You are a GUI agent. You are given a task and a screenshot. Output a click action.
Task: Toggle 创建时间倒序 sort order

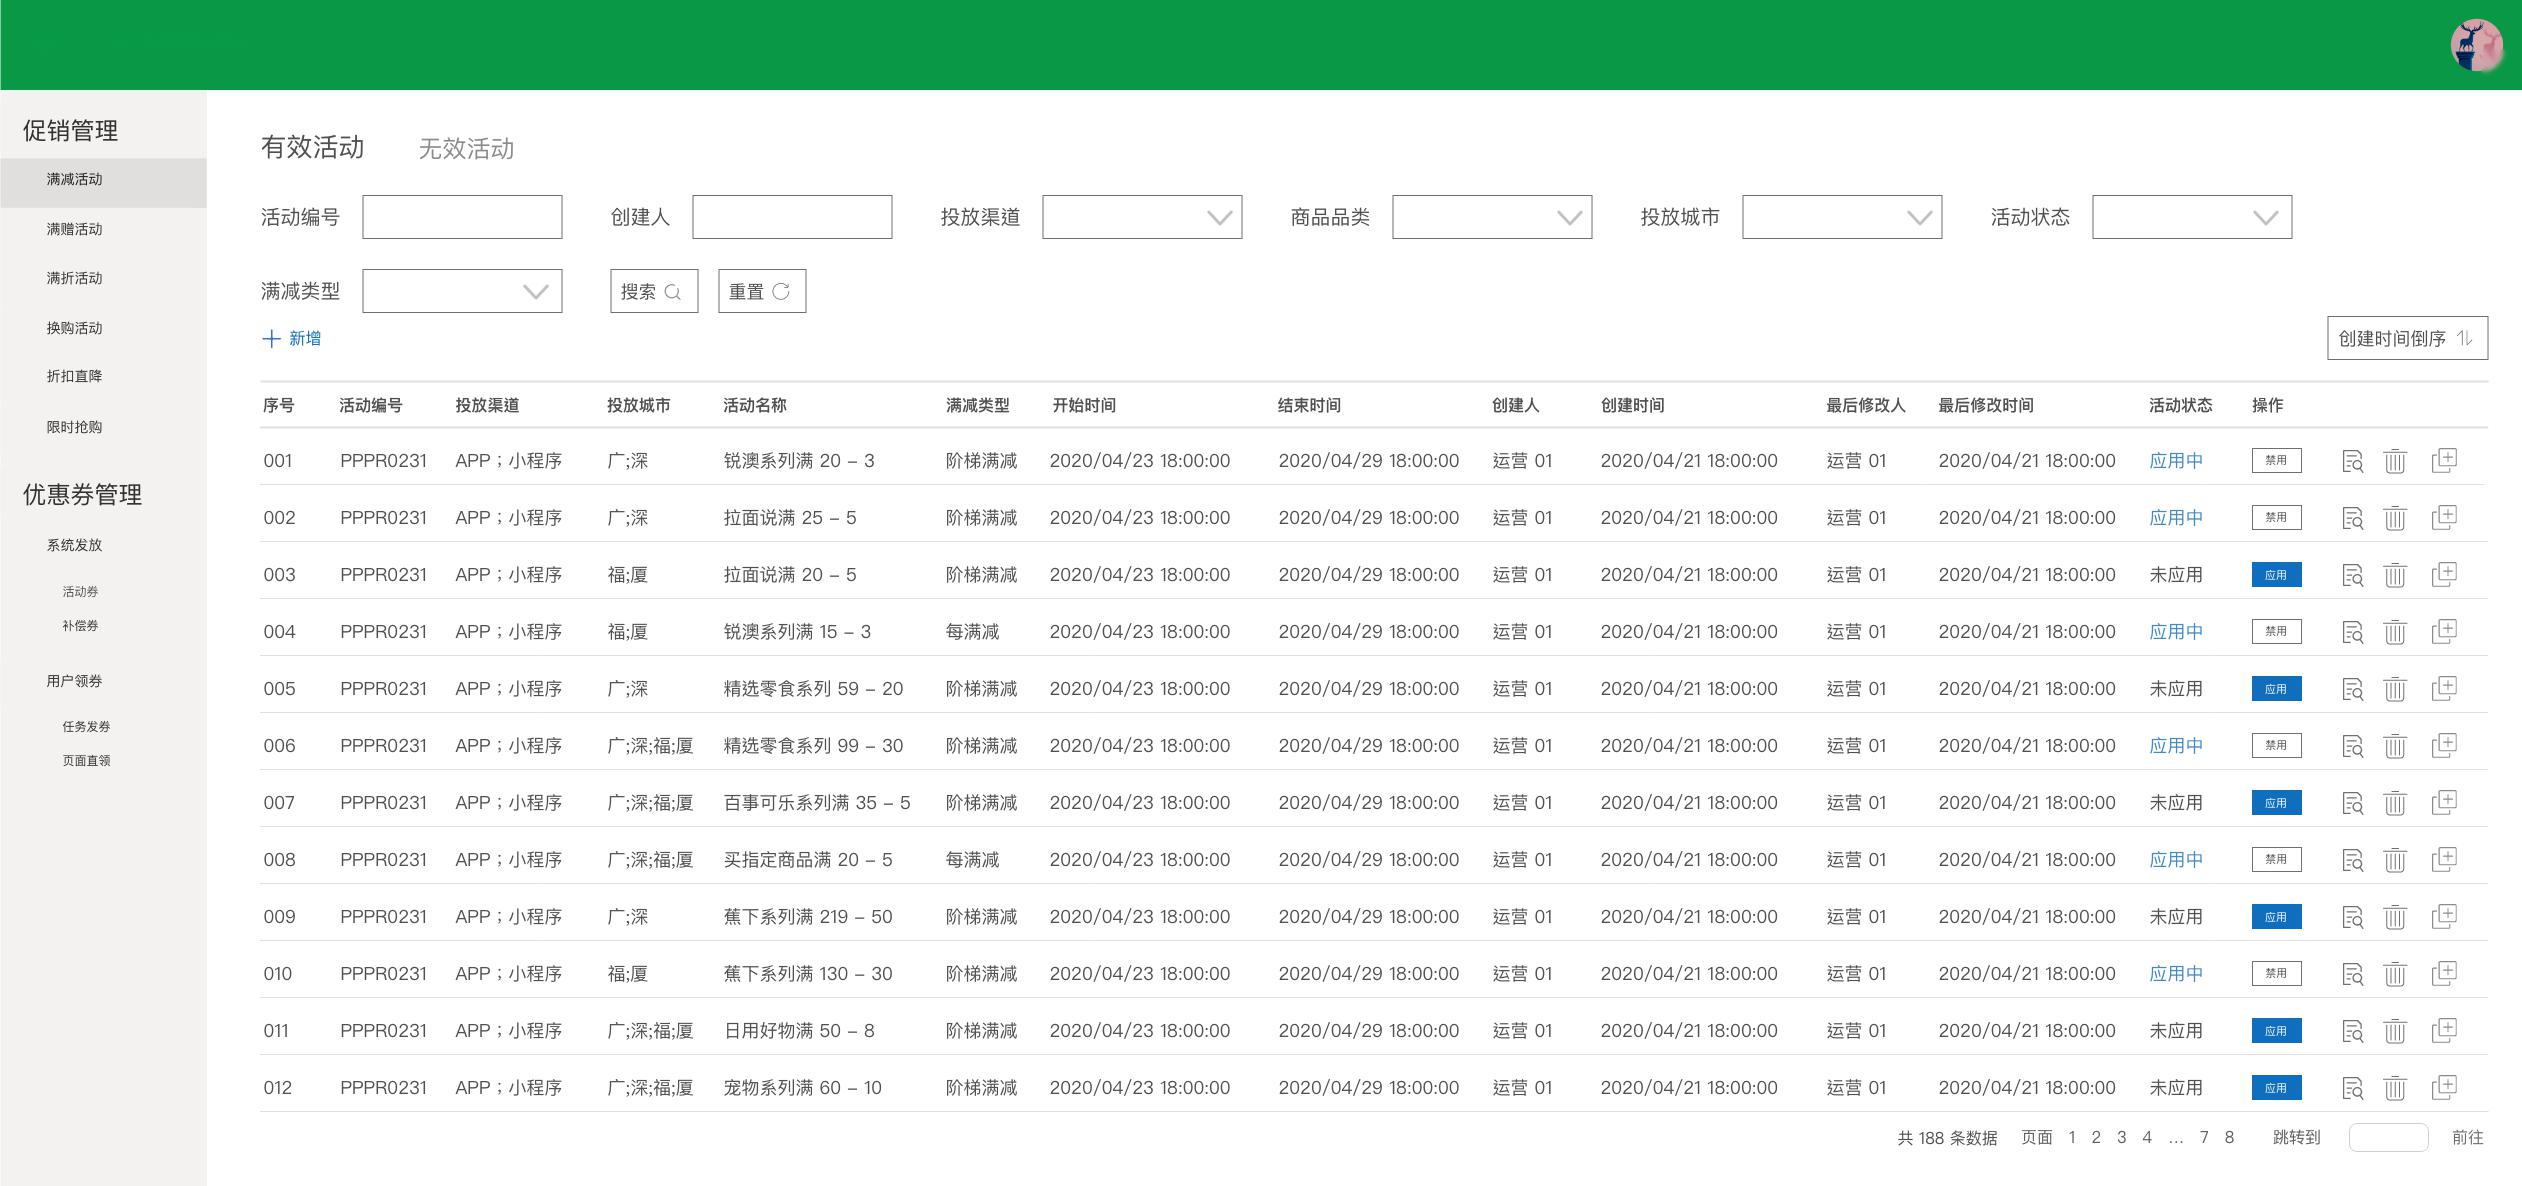pyautogui.click(x=2407, y=338)
